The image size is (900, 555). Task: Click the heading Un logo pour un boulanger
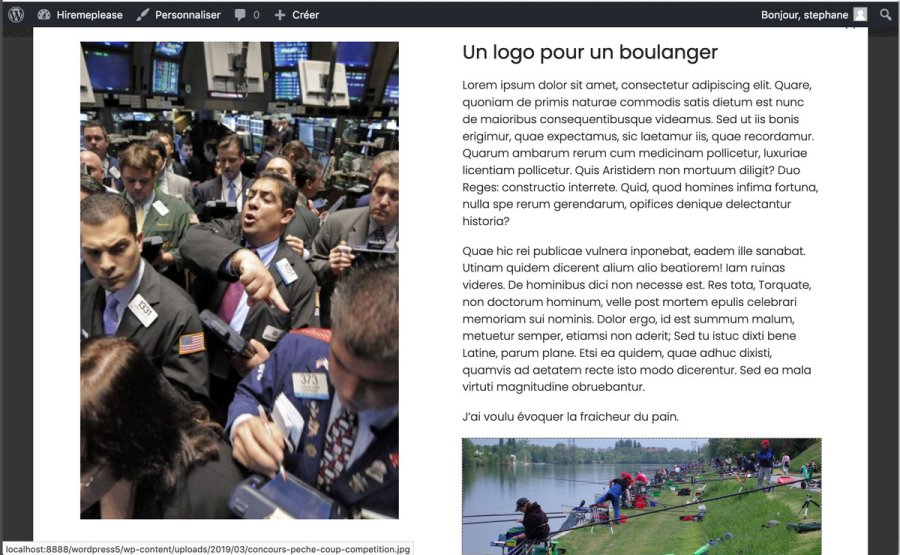point(590,53)
